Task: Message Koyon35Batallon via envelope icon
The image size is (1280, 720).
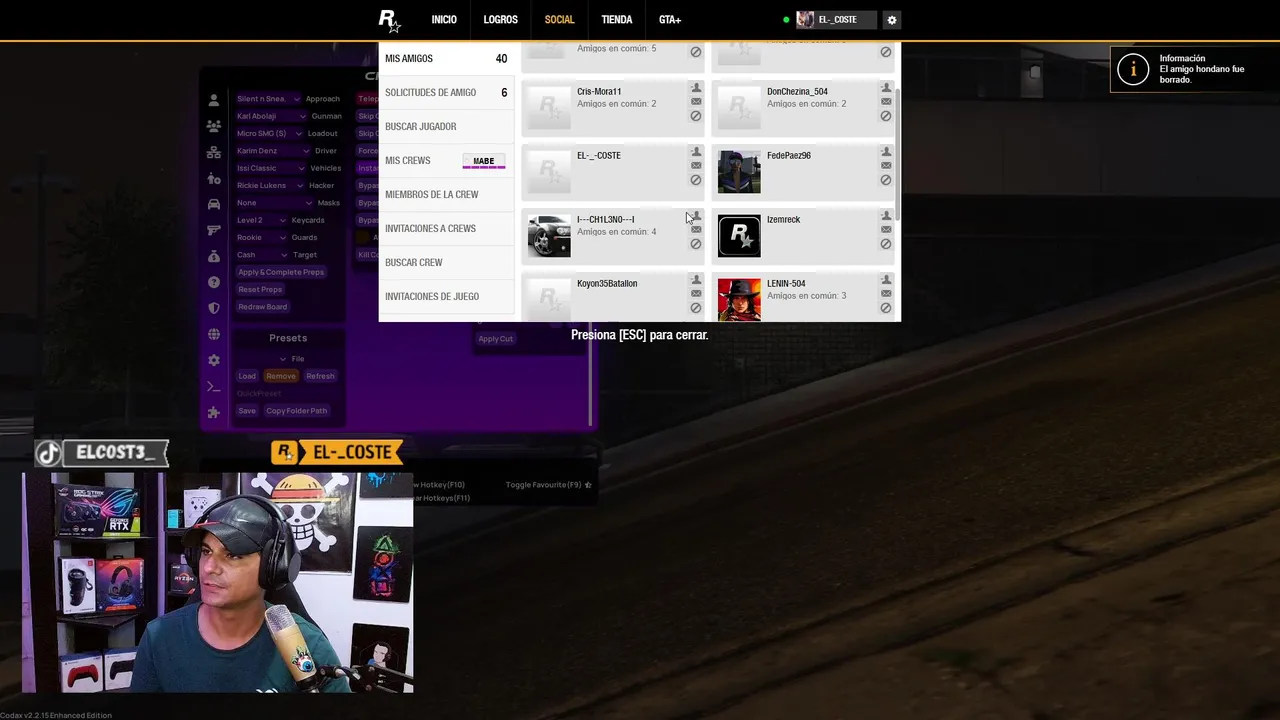Action: click(x=696, y=294)
